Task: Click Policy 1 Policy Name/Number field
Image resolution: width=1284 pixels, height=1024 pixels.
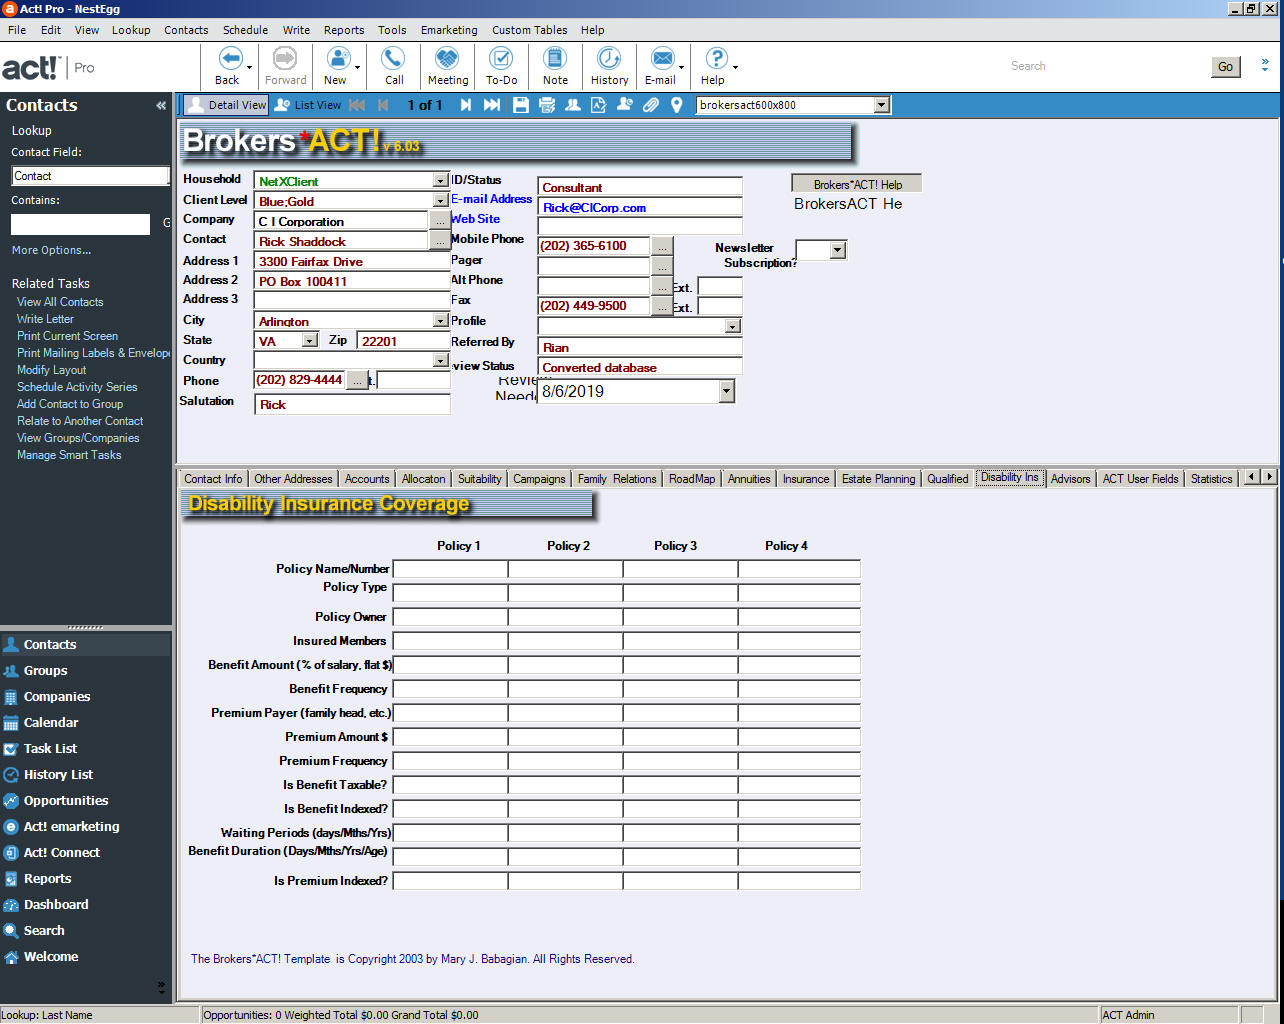Action: (450, 569)
